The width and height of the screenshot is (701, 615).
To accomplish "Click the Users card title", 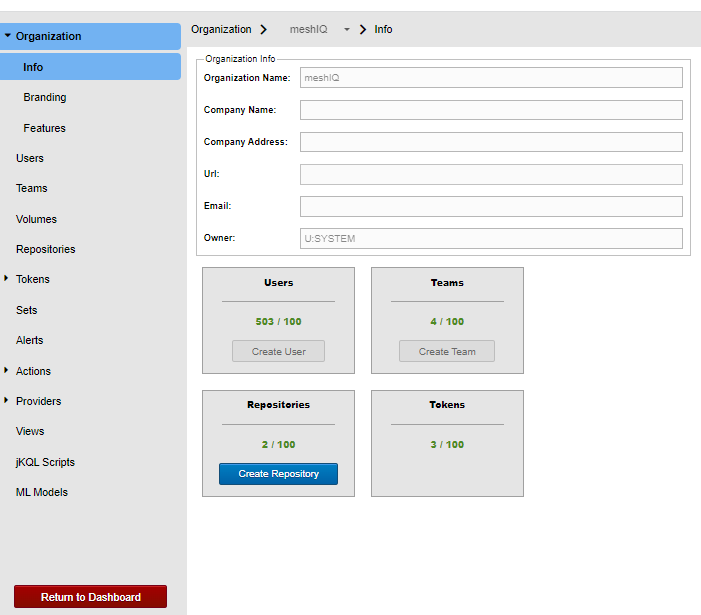I will (279, 282).
